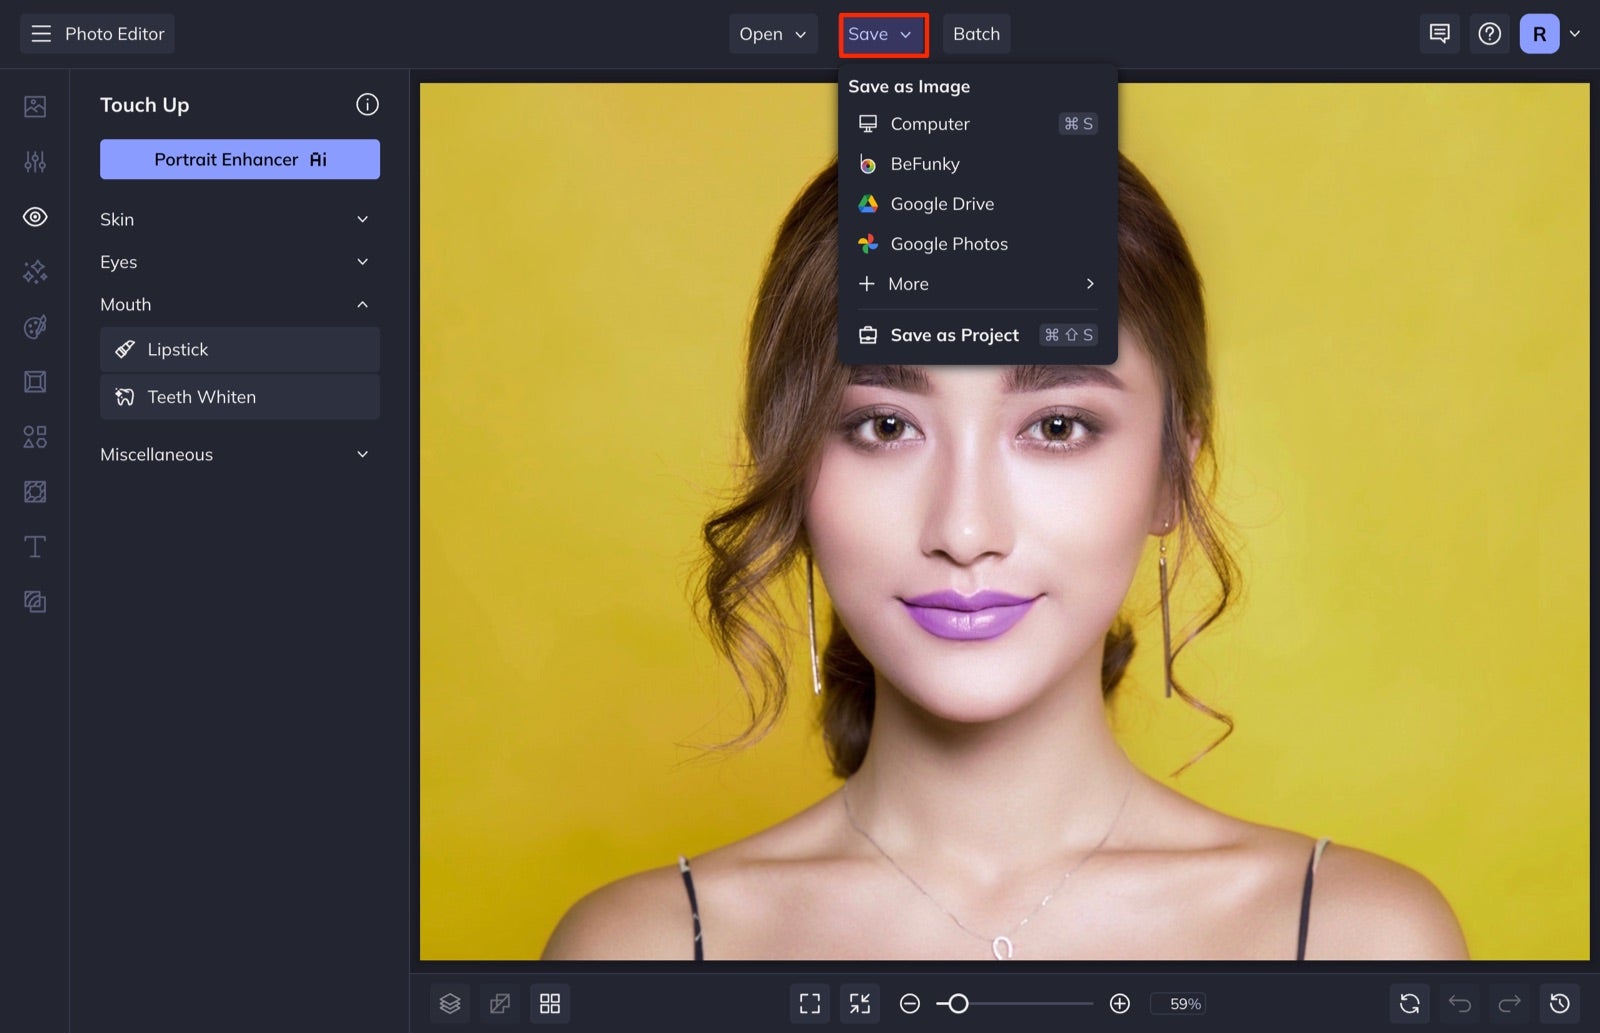Open the More save destinations submenu
The image size is (1600, 1033).
click(x=975, y=284)
